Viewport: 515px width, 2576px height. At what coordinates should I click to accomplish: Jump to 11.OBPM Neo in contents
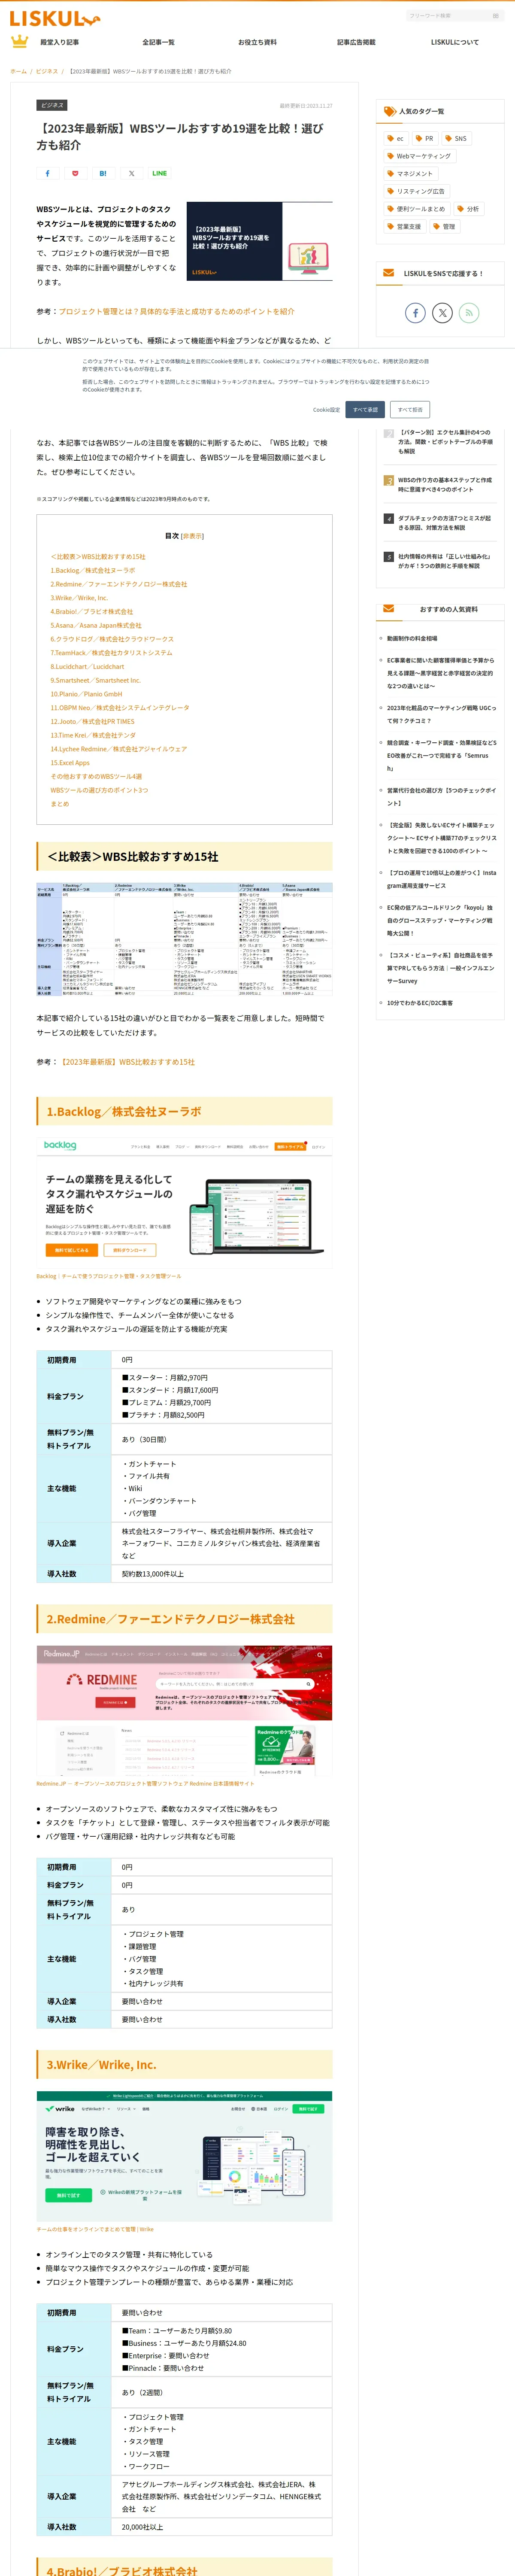(120, 708)
